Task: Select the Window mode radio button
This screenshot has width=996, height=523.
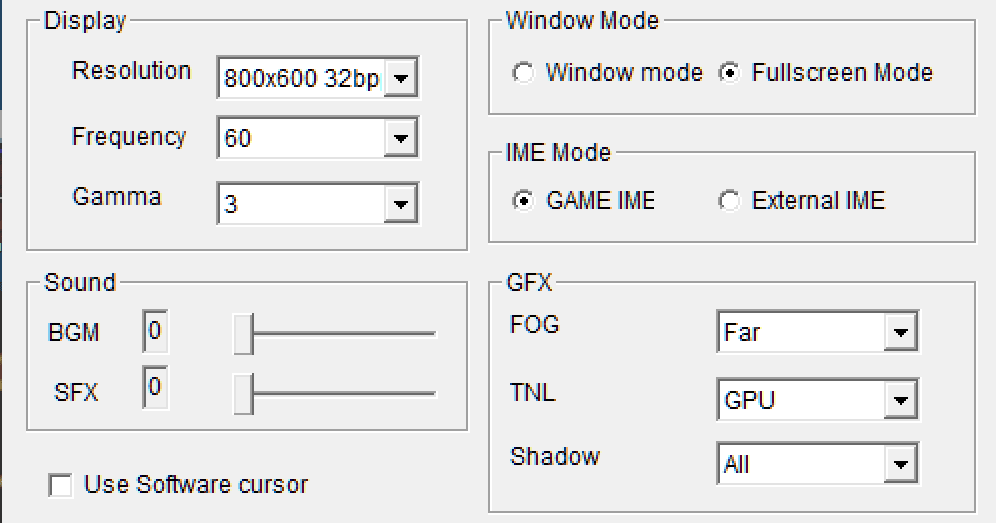Action: point(523,72)
